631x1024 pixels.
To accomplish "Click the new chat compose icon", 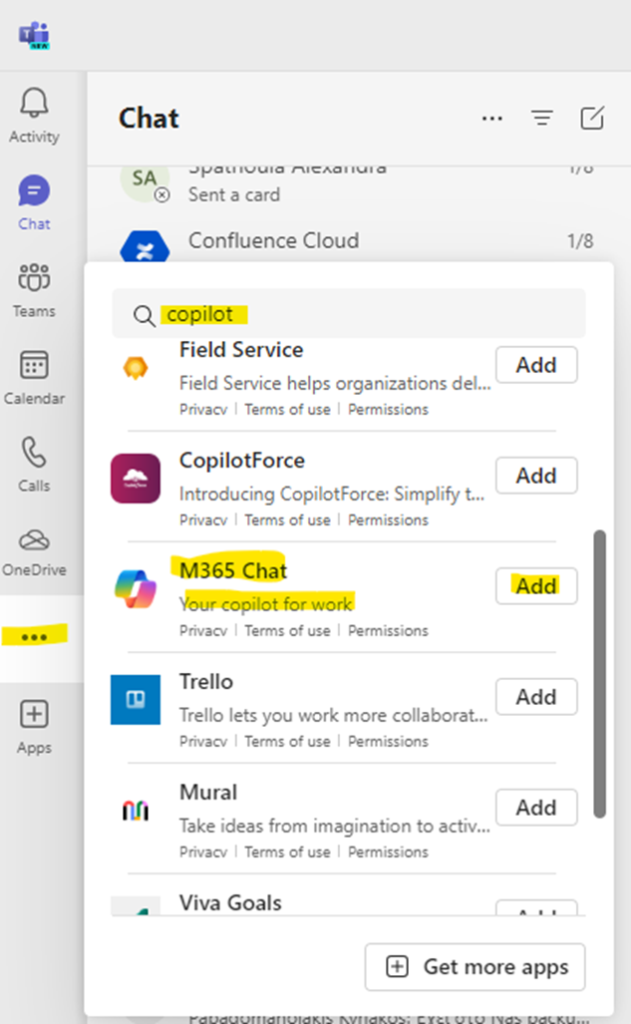I will (x=592, y=118).
